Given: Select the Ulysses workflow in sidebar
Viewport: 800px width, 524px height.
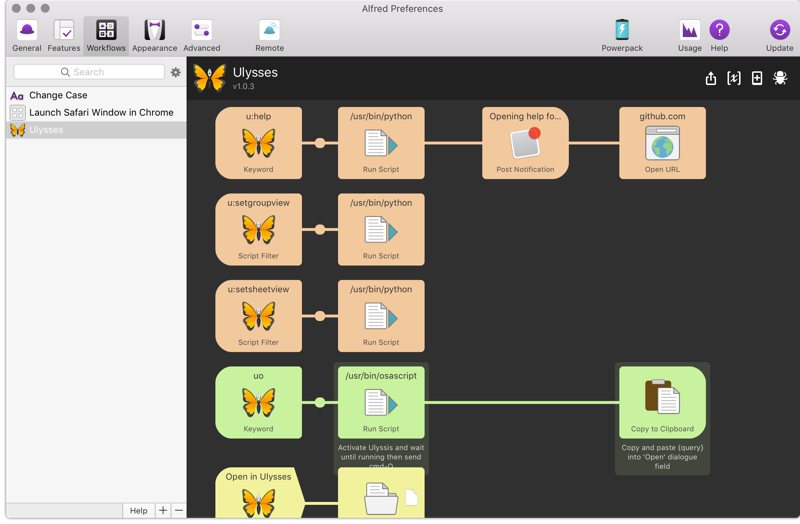Looking at the screenshot, I should point(96,130).
